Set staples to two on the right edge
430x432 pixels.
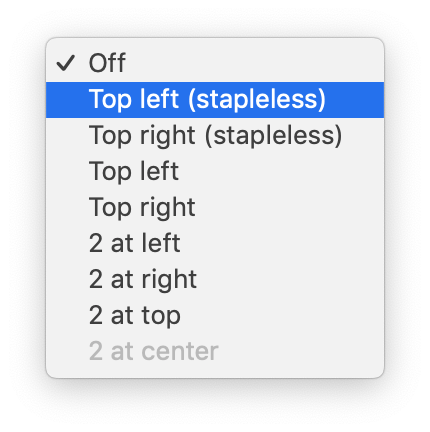coord(215,280)
